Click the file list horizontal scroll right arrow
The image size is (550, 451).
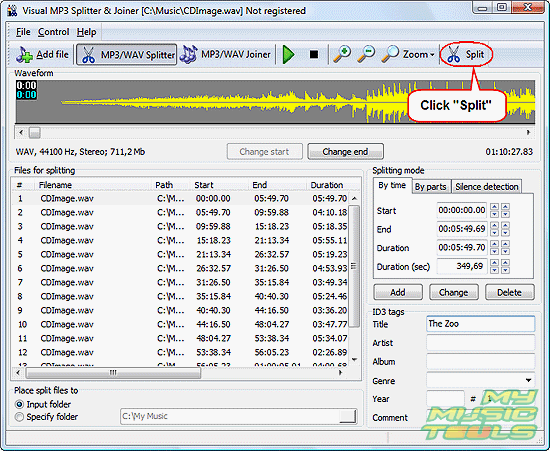pyautogui.click(x=341, y=372)
